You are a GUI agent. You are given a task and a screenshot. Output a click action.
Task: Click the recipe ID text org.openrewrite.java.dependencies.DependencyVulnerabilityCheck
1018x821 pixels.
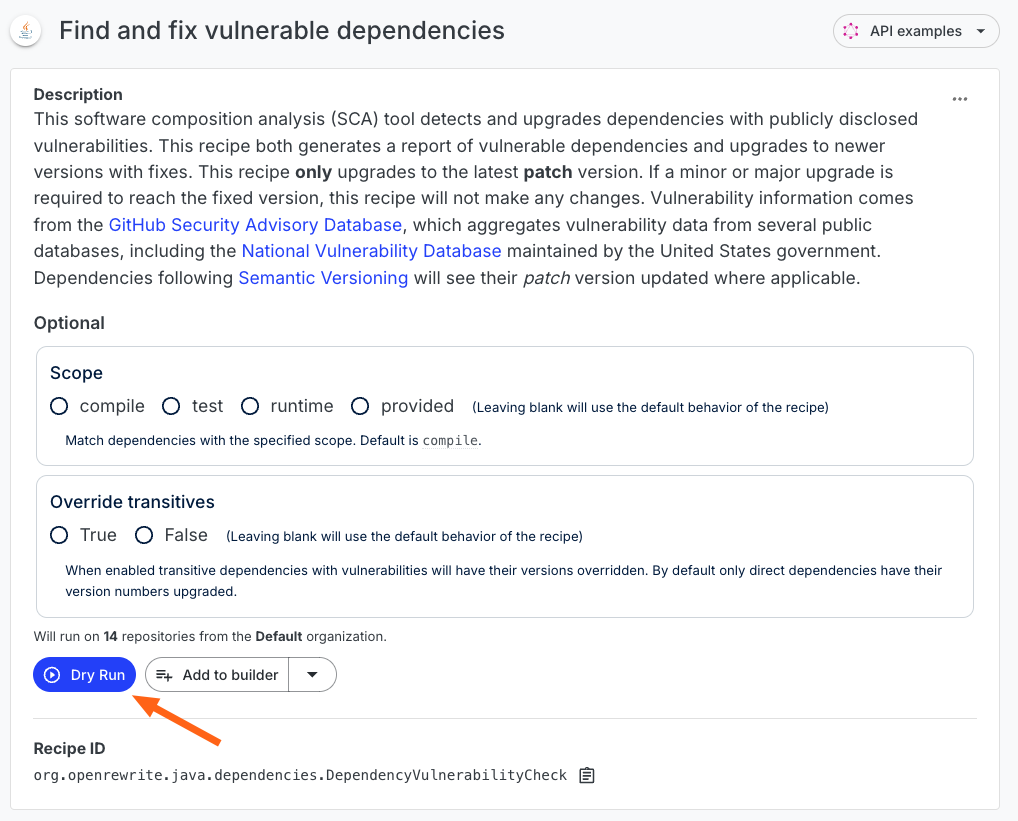(x=300, y=775)
